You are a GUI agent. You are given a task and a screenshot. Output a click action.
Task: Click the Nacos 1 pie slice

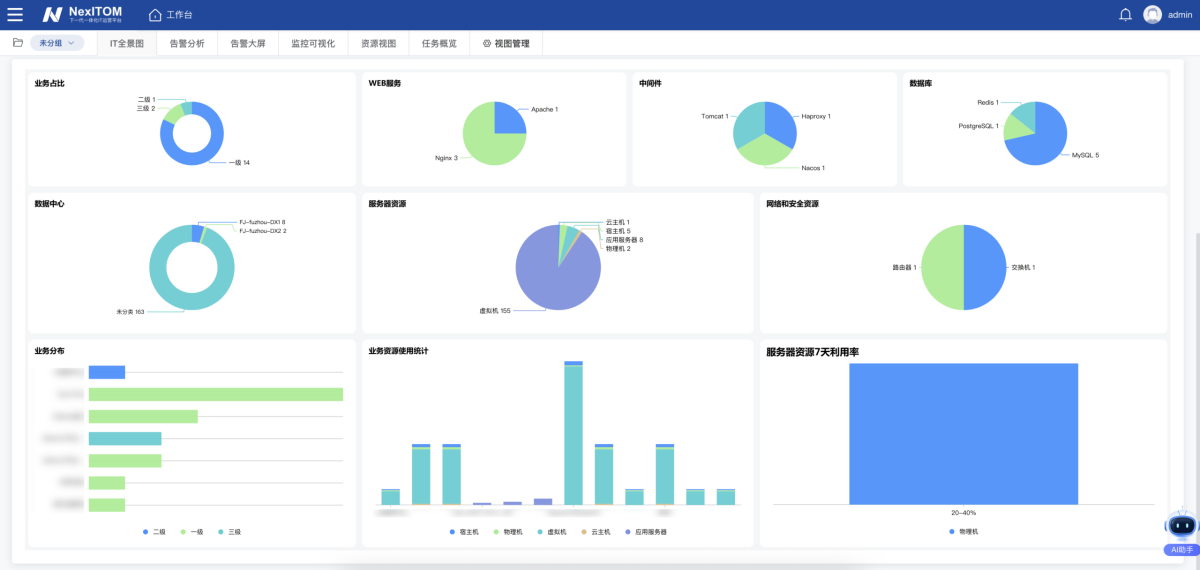point(766,152)
